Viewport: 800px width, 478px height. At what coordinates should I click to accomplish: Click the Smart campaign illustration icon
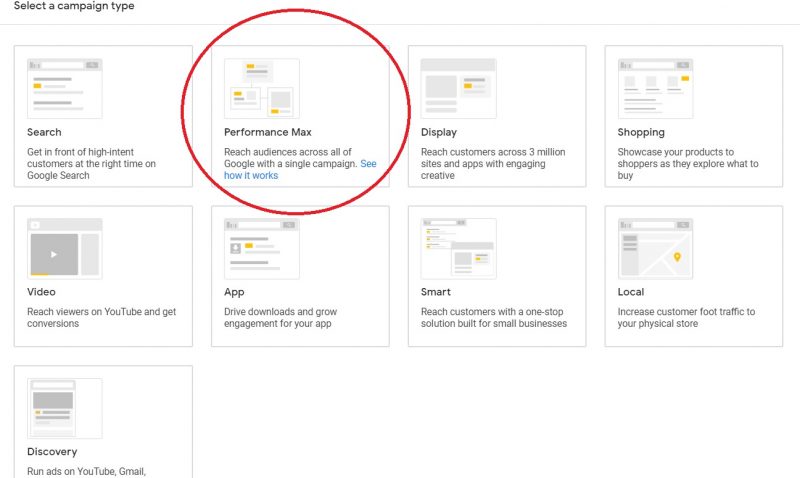[458, 248]
